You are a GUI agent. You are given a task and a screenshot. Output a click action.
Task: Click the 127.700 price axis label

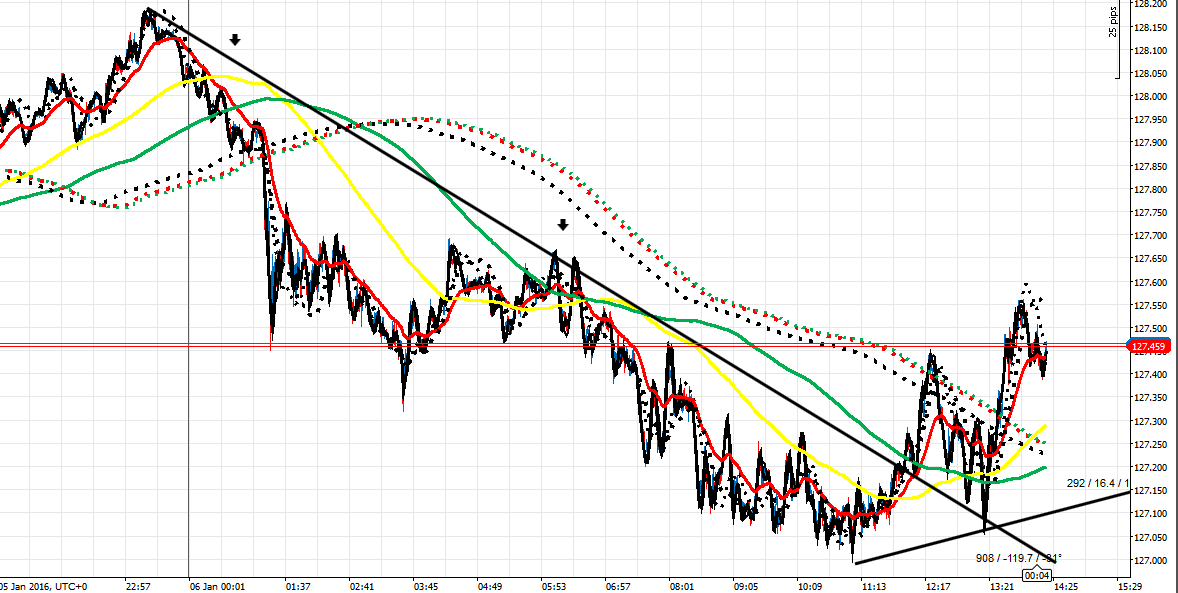pos(1151,236)
